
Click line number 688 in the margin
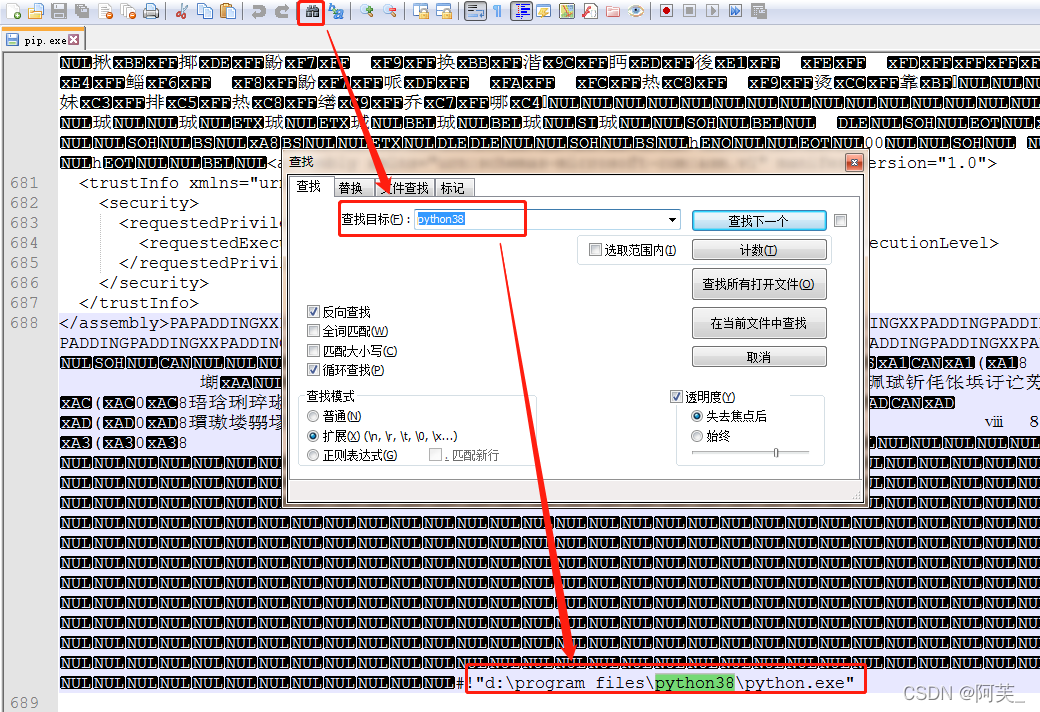(25, 322)
